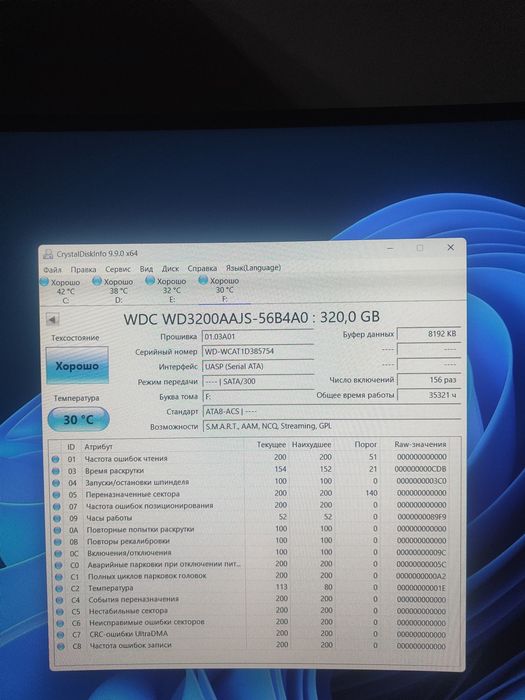Click status dot for attribute C2
525x700 pixels.
click(x=59, y=588)
